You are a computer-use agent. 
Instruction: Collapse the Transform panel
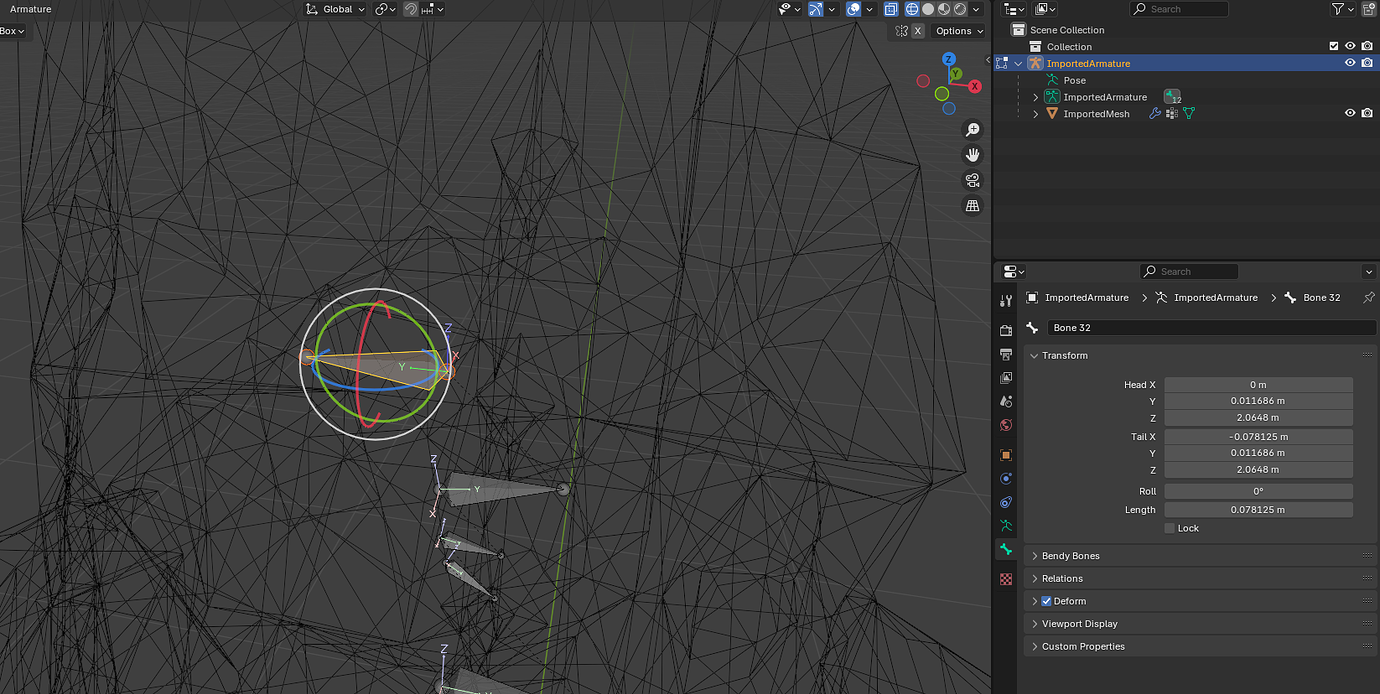1198,355
